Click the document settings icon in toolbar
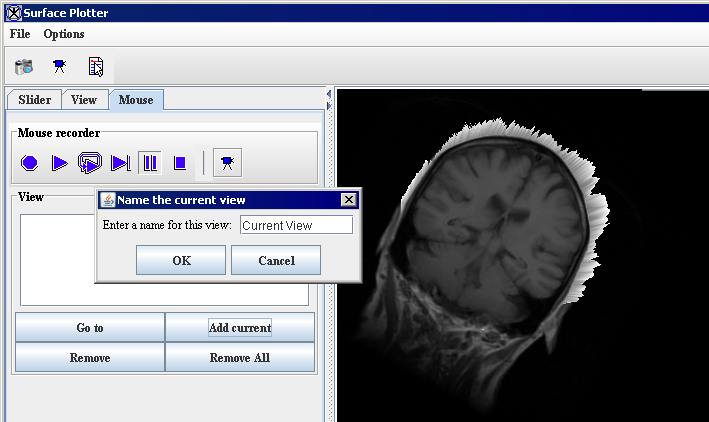The height and width of the screenshot is (422, 709). 96,67
